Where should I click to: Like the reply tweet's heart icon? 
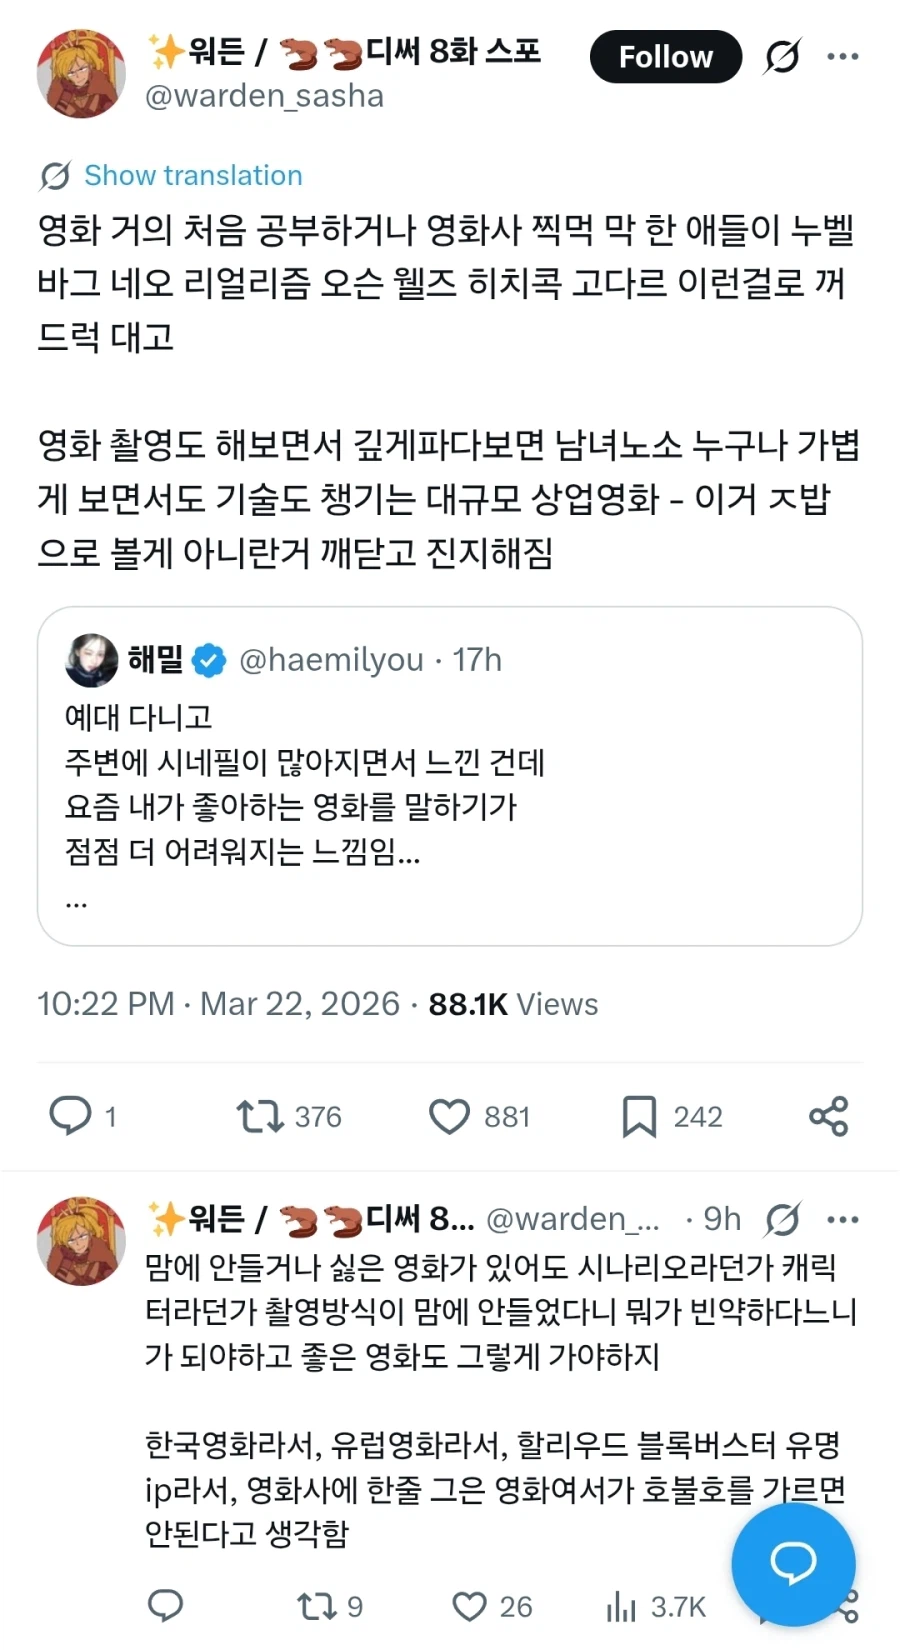[469, 1605]
